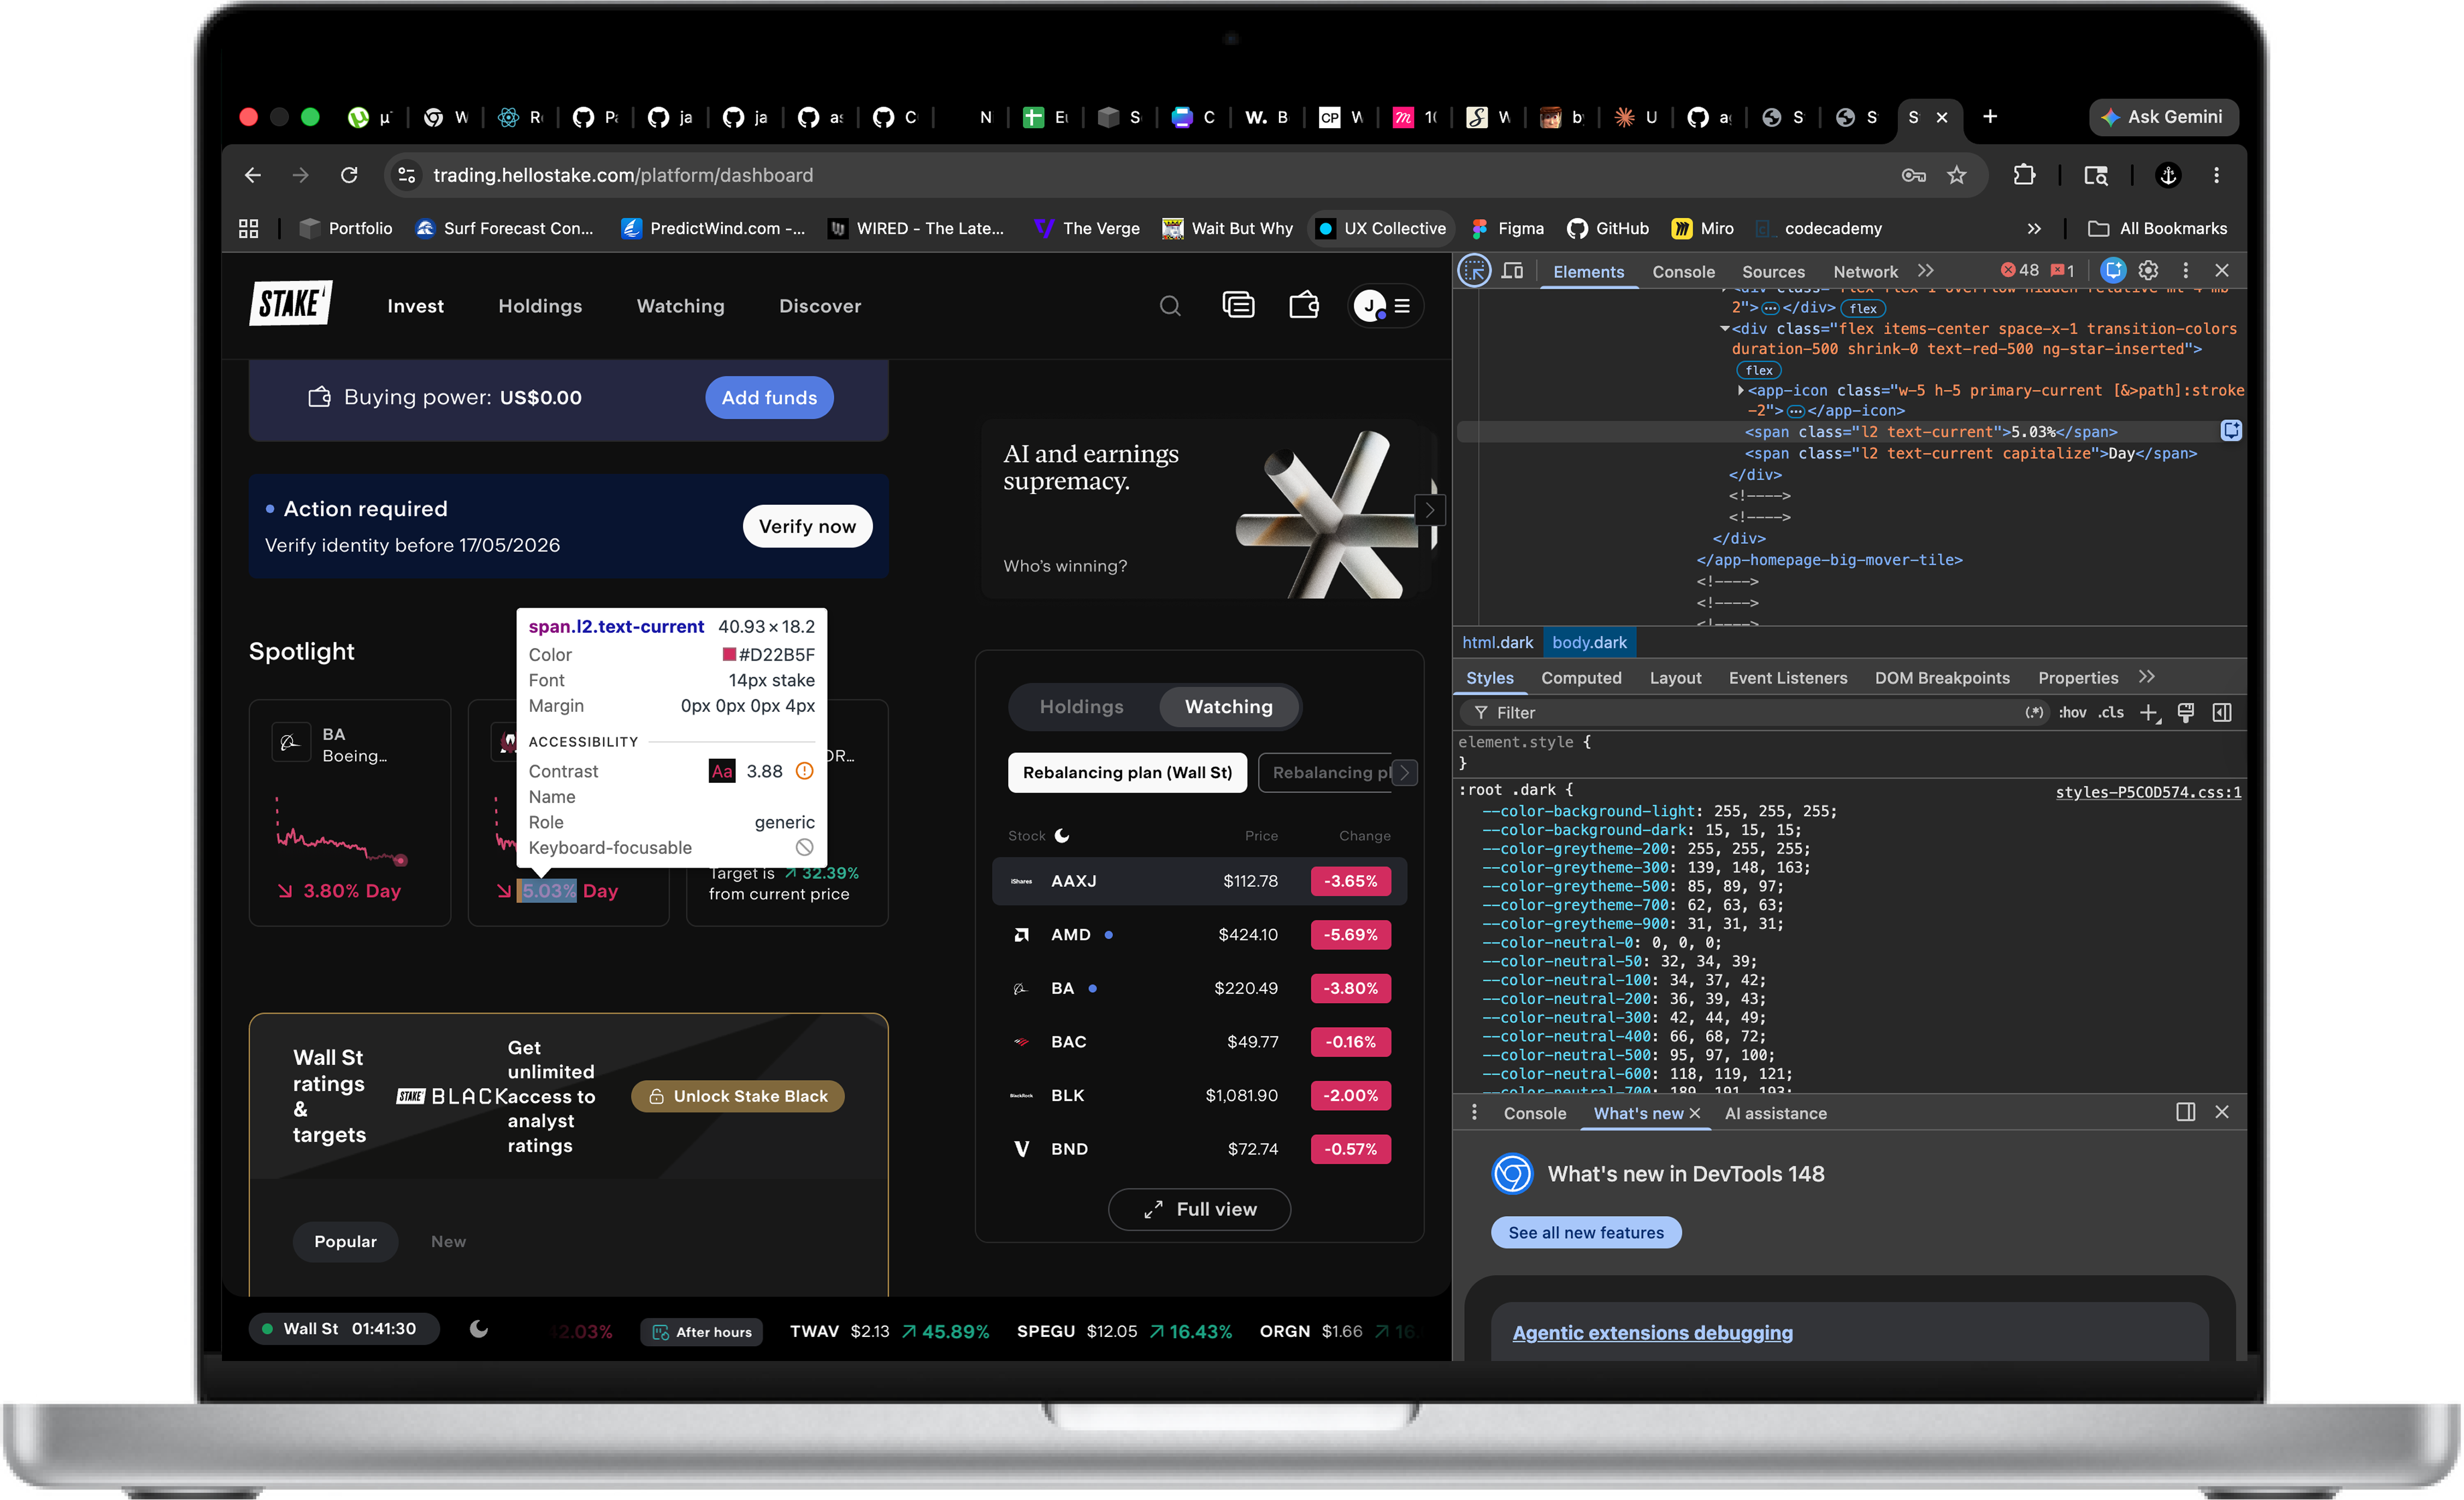Click Unlock Stake Black button
Viewport: 2464px width, 1500px height.
738,1096
